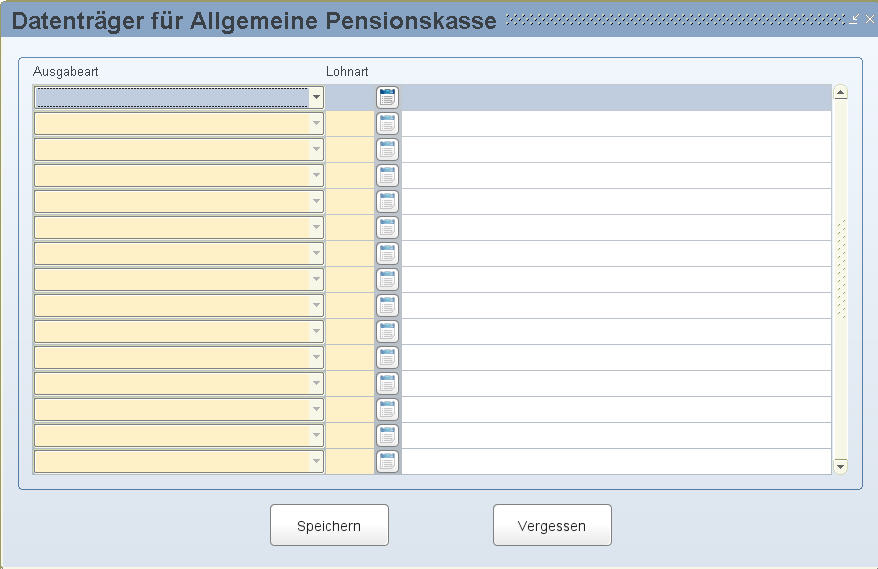Open the Ausgabeart dropdown in the last row
The height and width of the screenshot is (569, 878).
pos(316,461)
